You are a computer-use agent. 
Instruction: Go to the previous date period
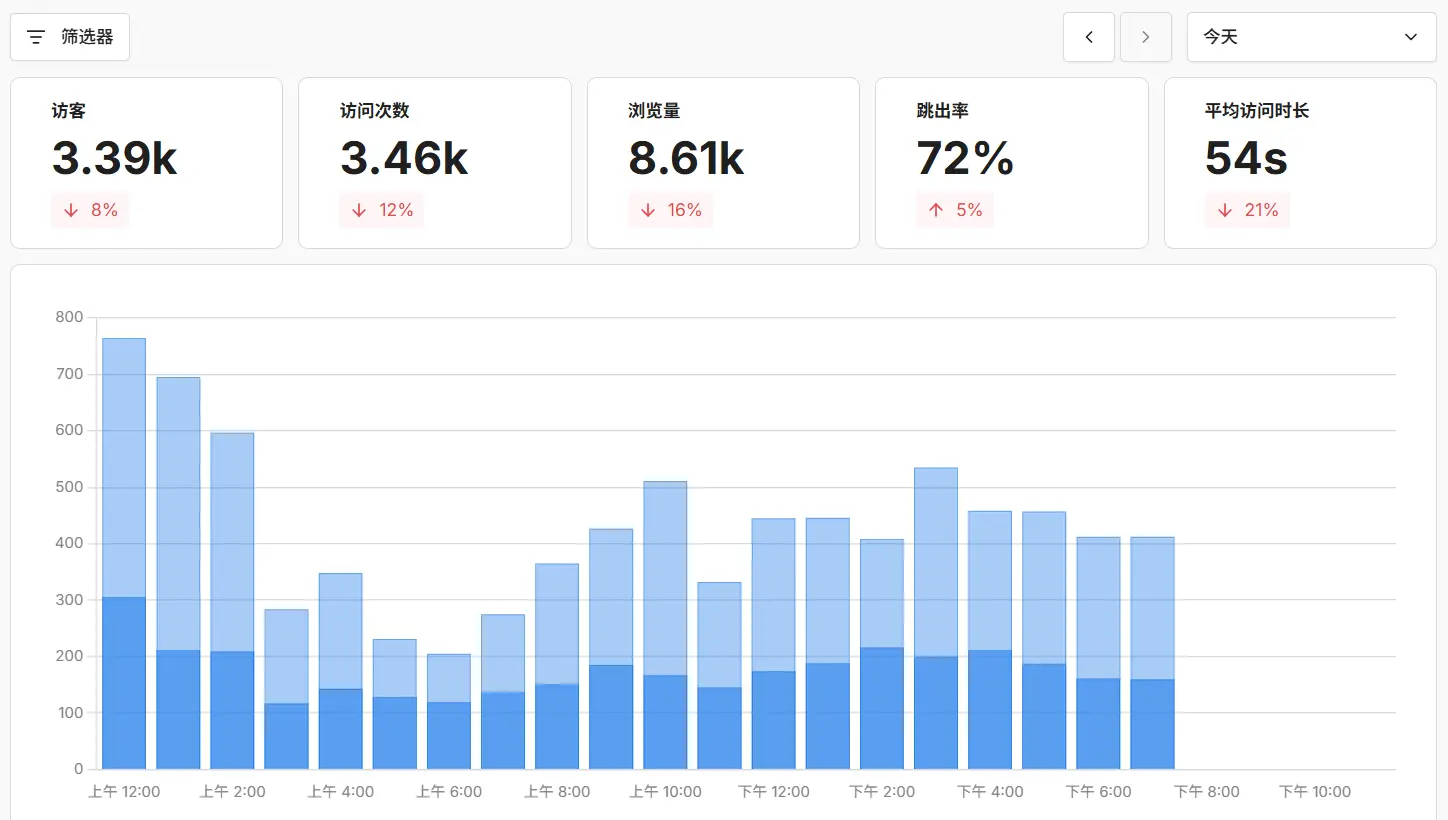click(1089, 37)
